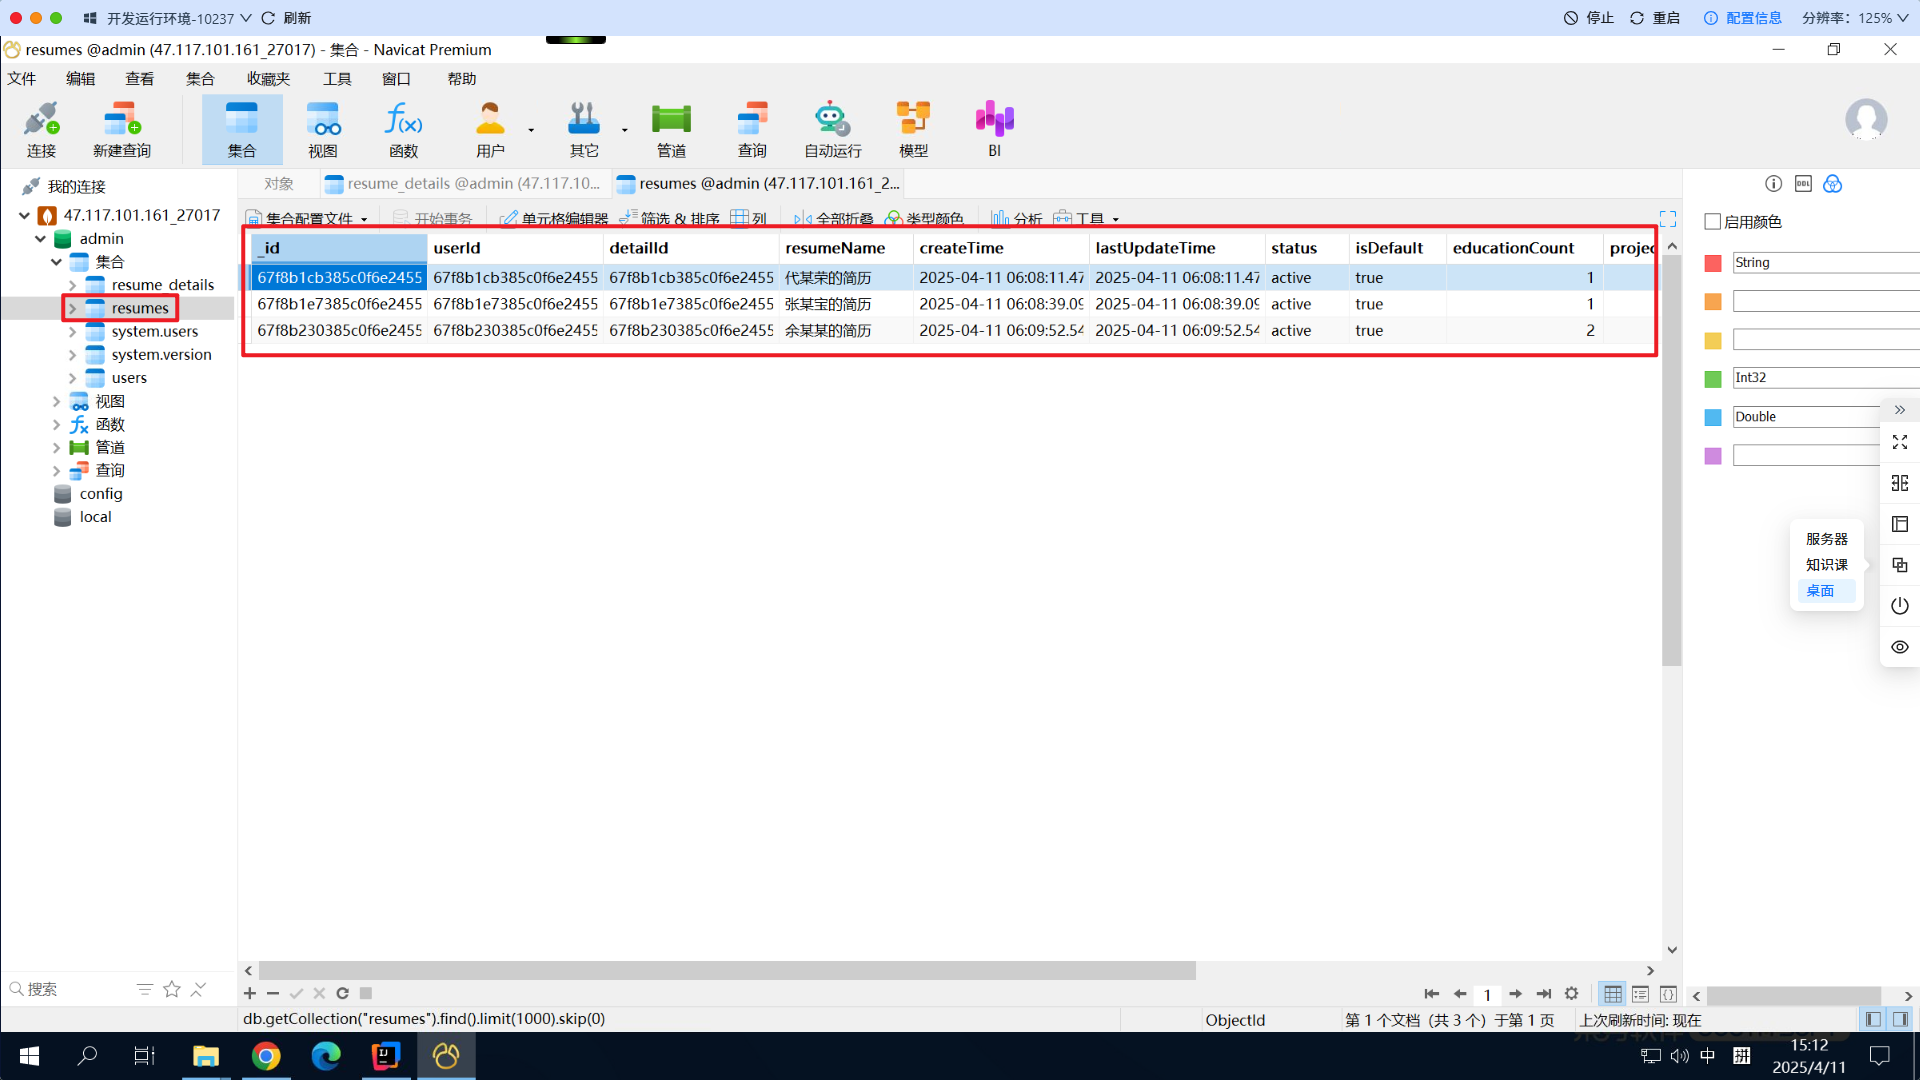Screen dimensions: 1920x1080
Task: Open 集合配置文件 dropdown
Action: pyautogui.click(x=308, y=218)
